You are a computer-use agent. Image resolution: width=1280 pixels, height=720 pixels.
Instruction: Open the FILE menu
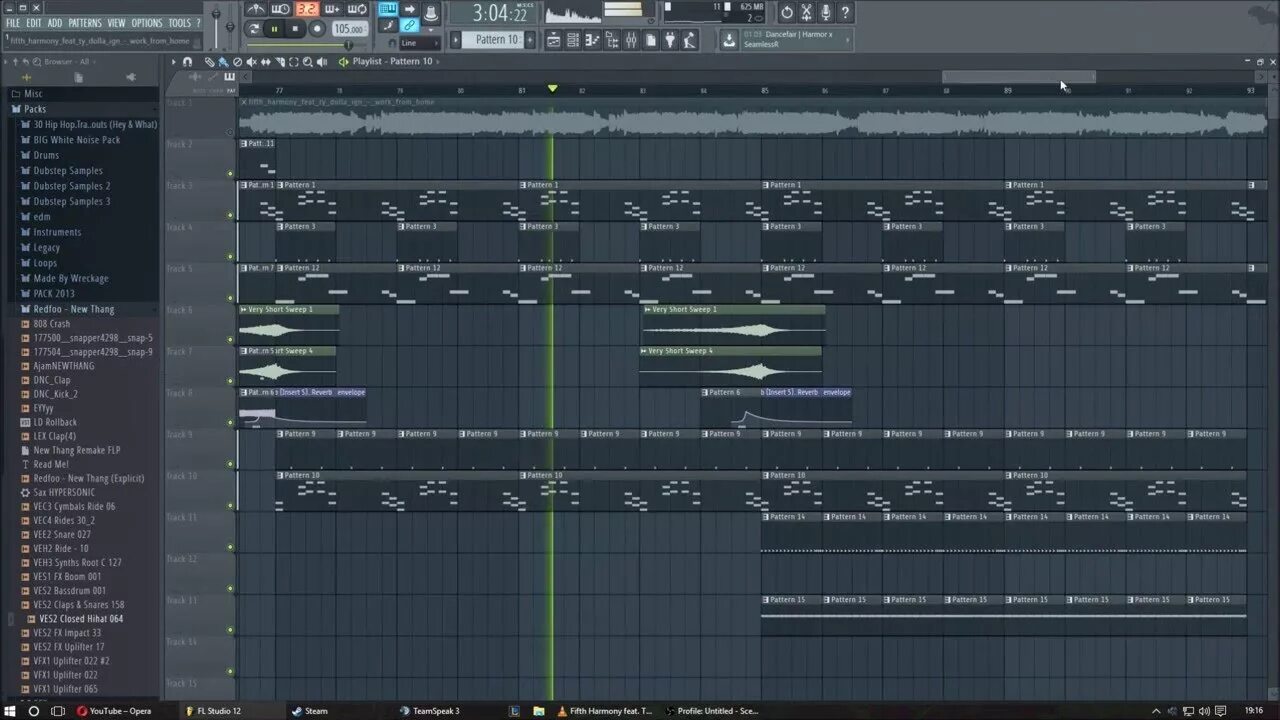click(13, 23)
